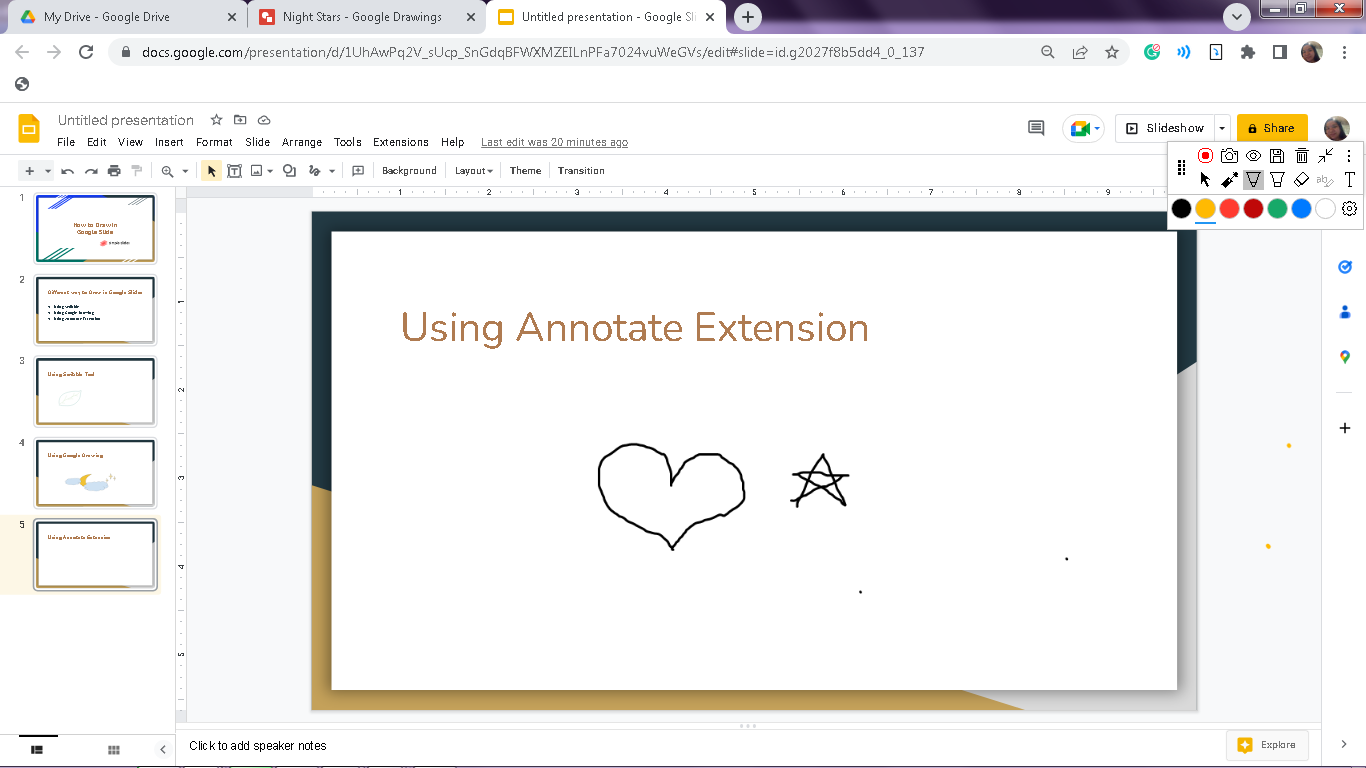Select the pen tool in the Annotate toolbar
Screen dimensions: 1366x768
[1253, 180]
